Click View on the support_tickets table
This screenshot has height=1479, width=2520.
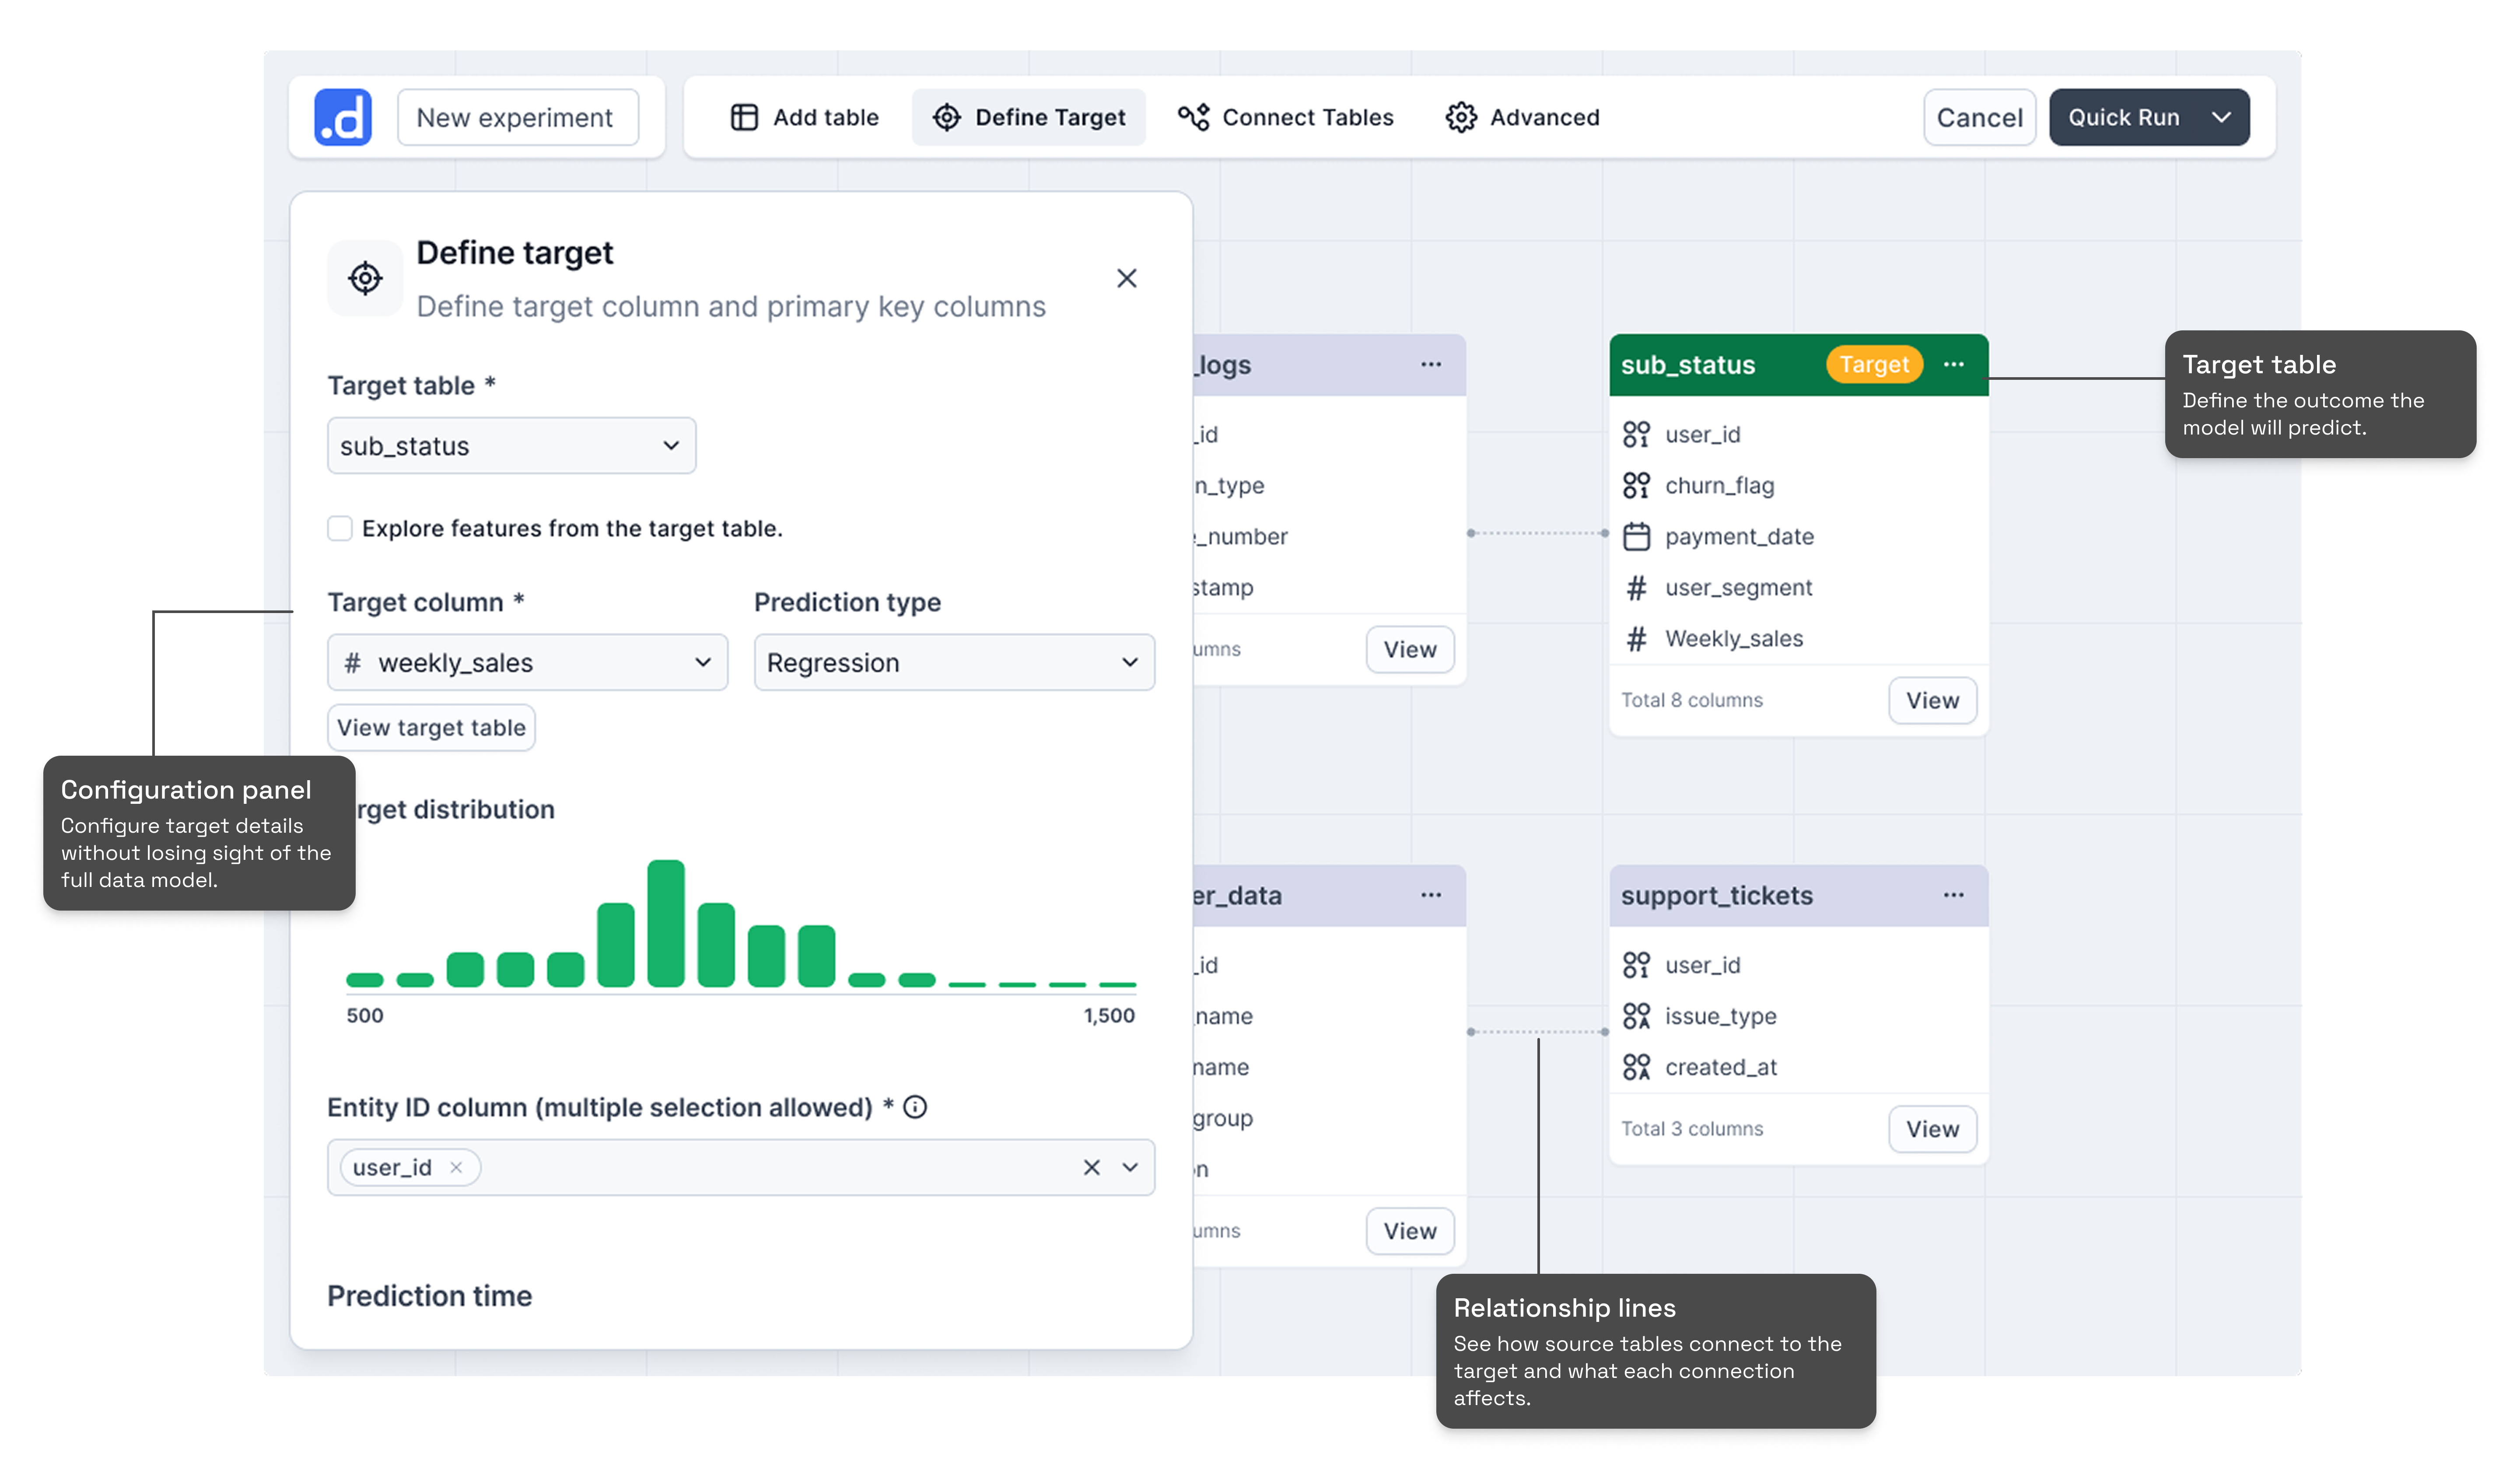[1932, 1129]
